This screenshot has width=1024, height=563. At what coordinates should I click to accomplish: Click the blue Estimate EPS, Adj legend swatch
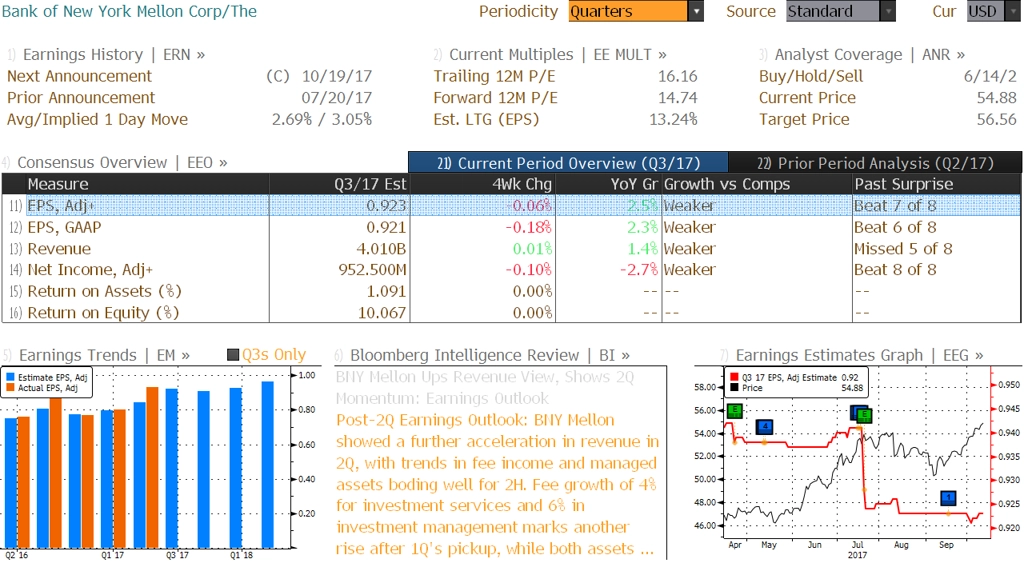[x=10, y=378]
